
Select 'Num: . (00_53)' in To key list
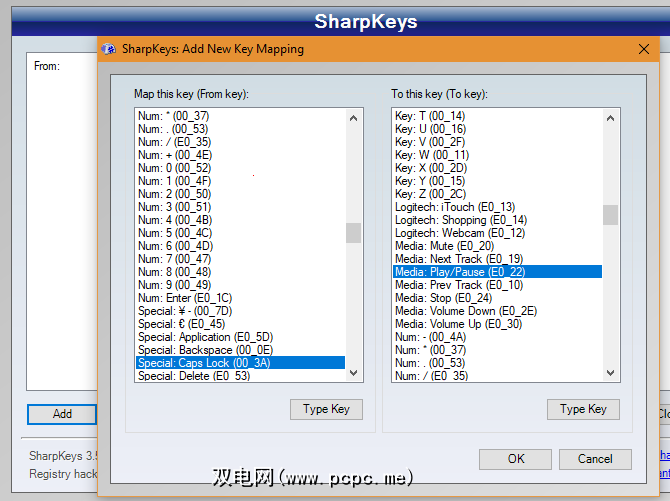click(497, 362)
